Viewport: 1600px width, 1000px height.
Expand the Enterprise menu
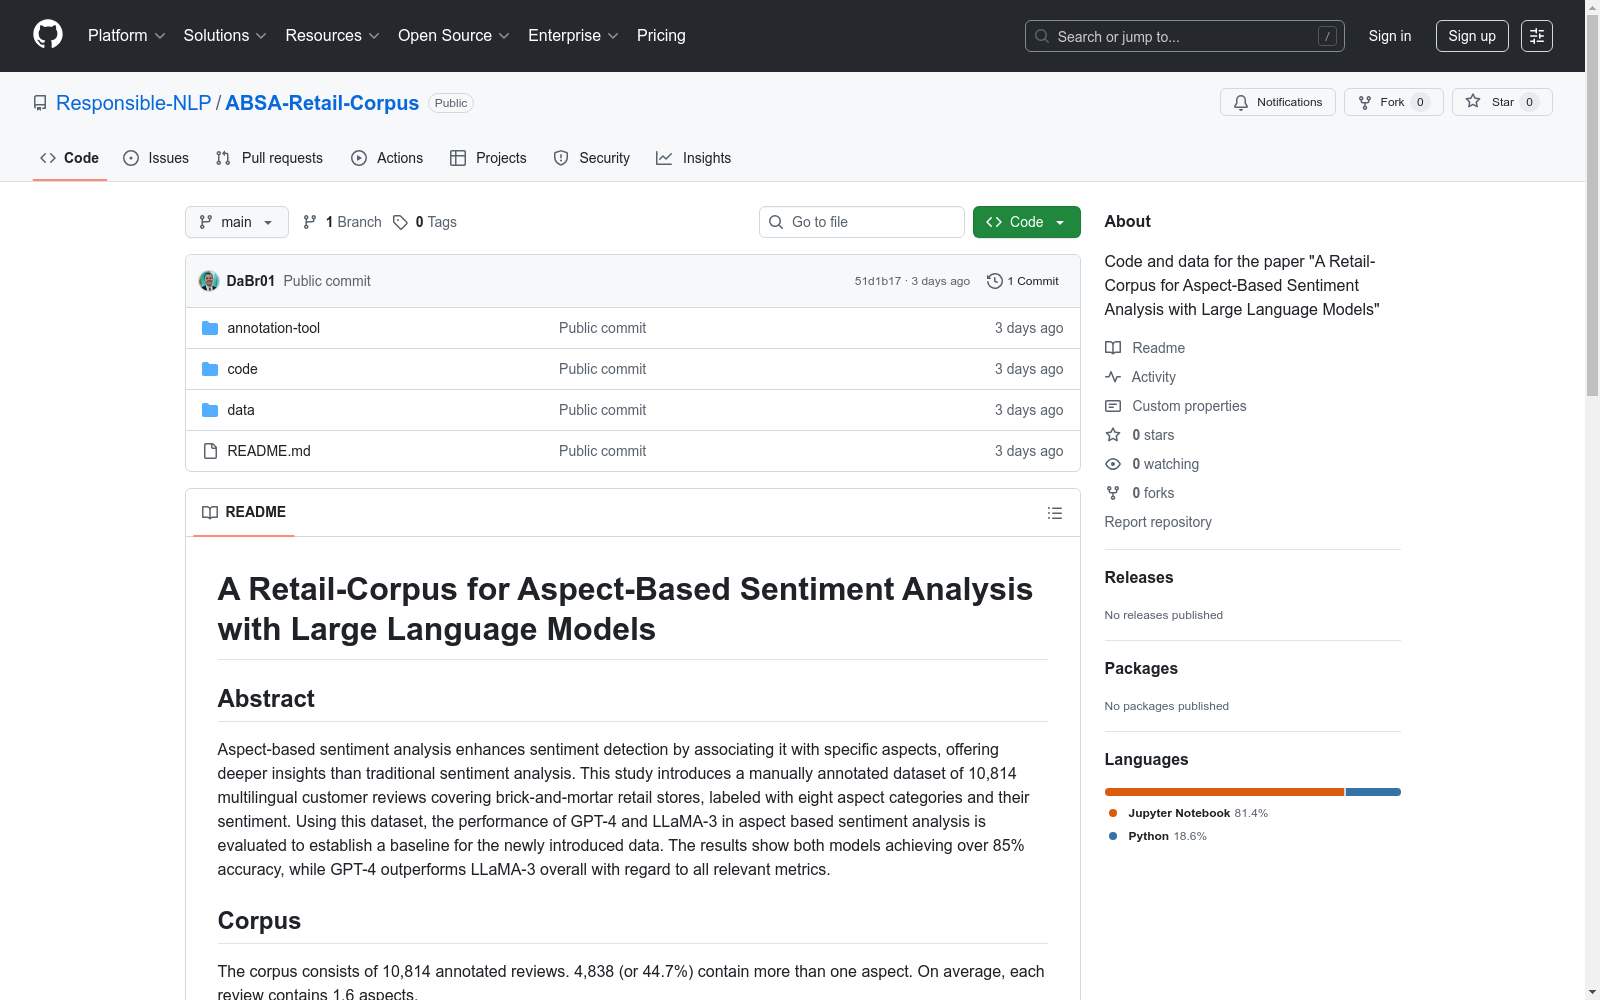(x=573, y=36)
